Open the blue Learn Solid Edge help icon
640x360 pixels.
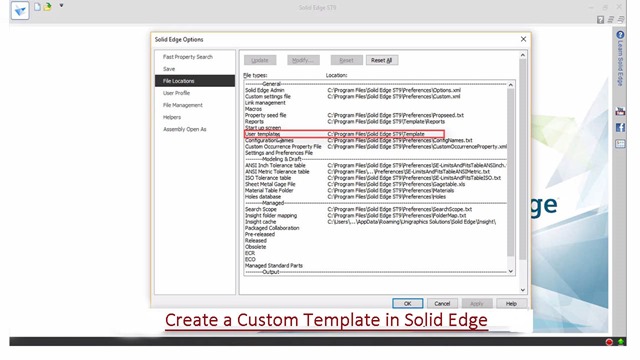tap(620, 35)
